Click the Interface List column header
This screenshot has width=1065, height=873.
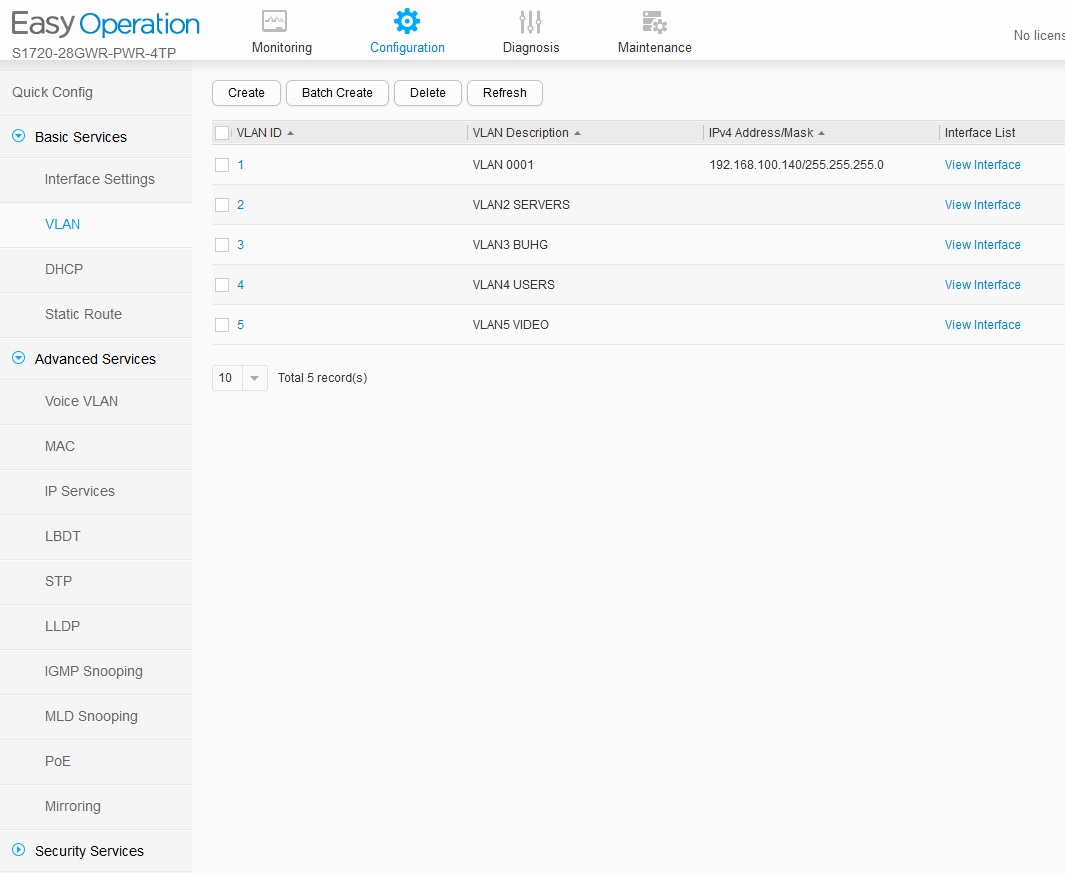click(979, 133)
